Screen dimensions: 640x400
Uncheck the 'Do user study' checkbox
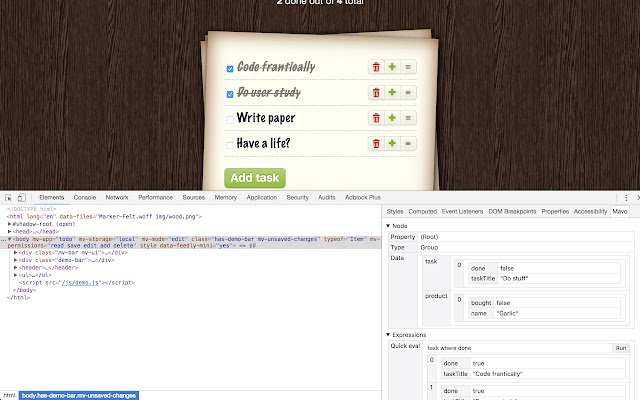(230, 94)
